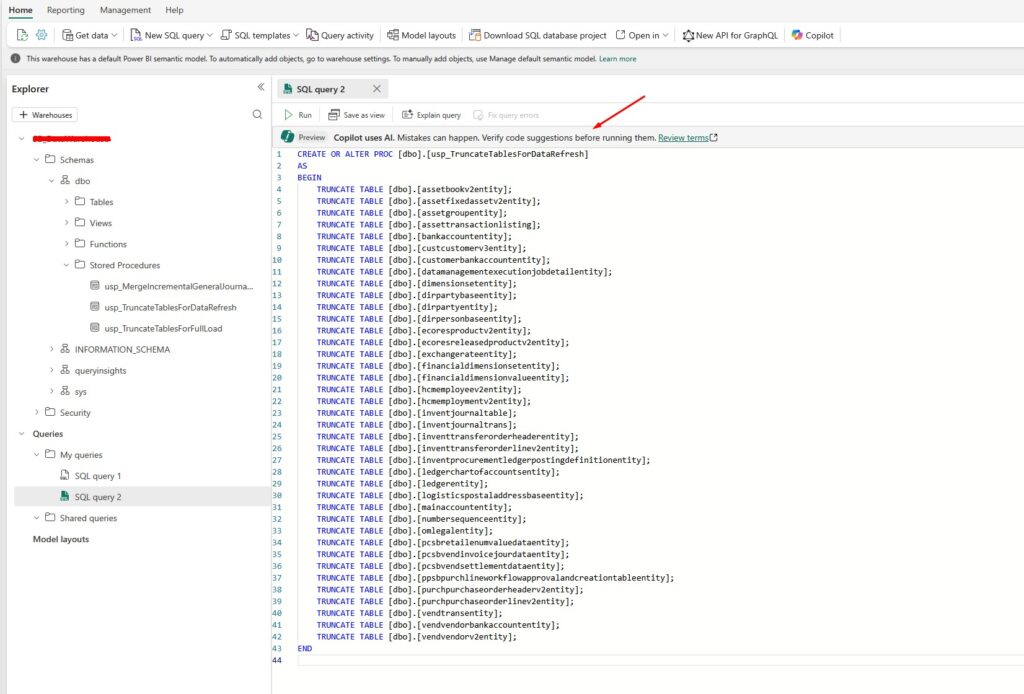Collapse the Explorer pane
1024x694 pixels.
pos(261,87)
